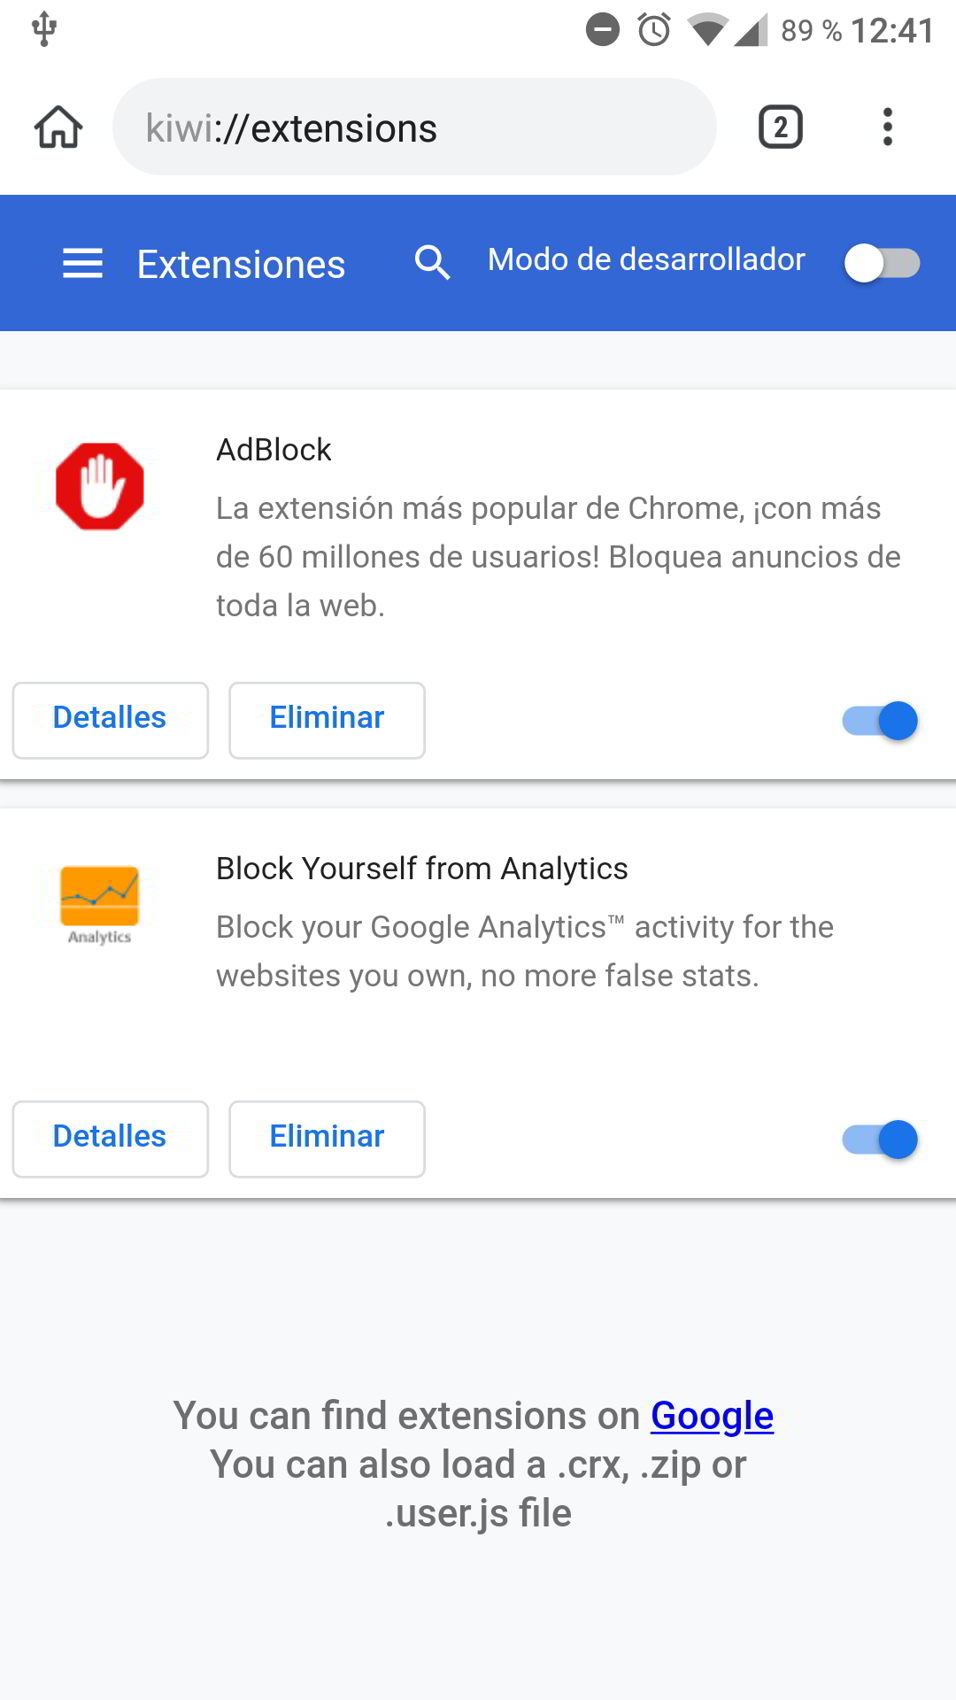Turn off Block Yourself from Analytics toggle
This screenshot has width=956, height=1700.
(880, 1140)
